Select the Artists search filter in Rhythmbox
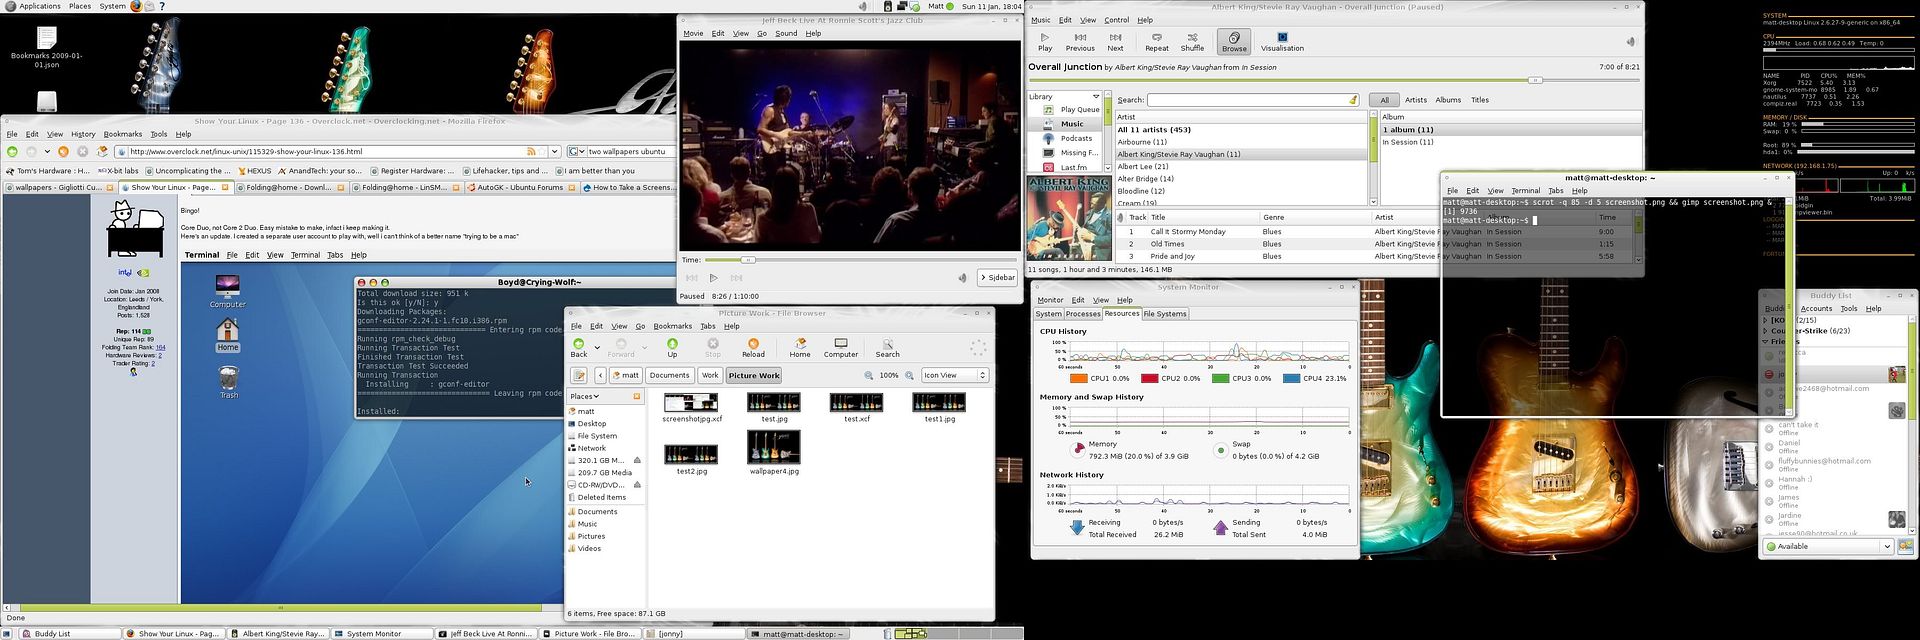Viewport: 1920px width, 640px height. coord(1416,100)
